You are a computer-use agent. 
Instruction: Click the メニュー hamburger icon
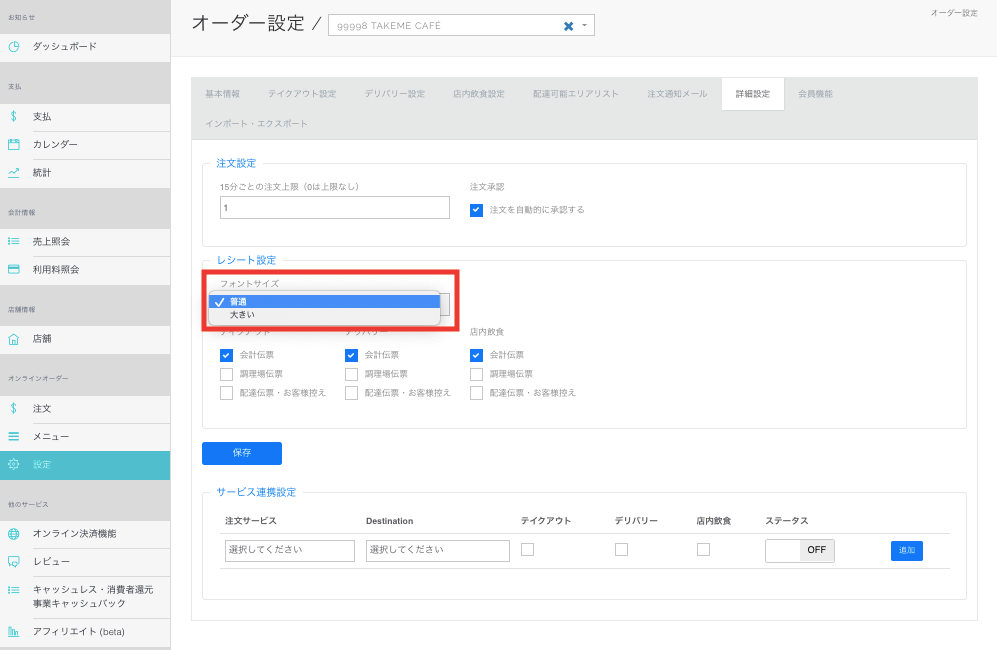13,436
